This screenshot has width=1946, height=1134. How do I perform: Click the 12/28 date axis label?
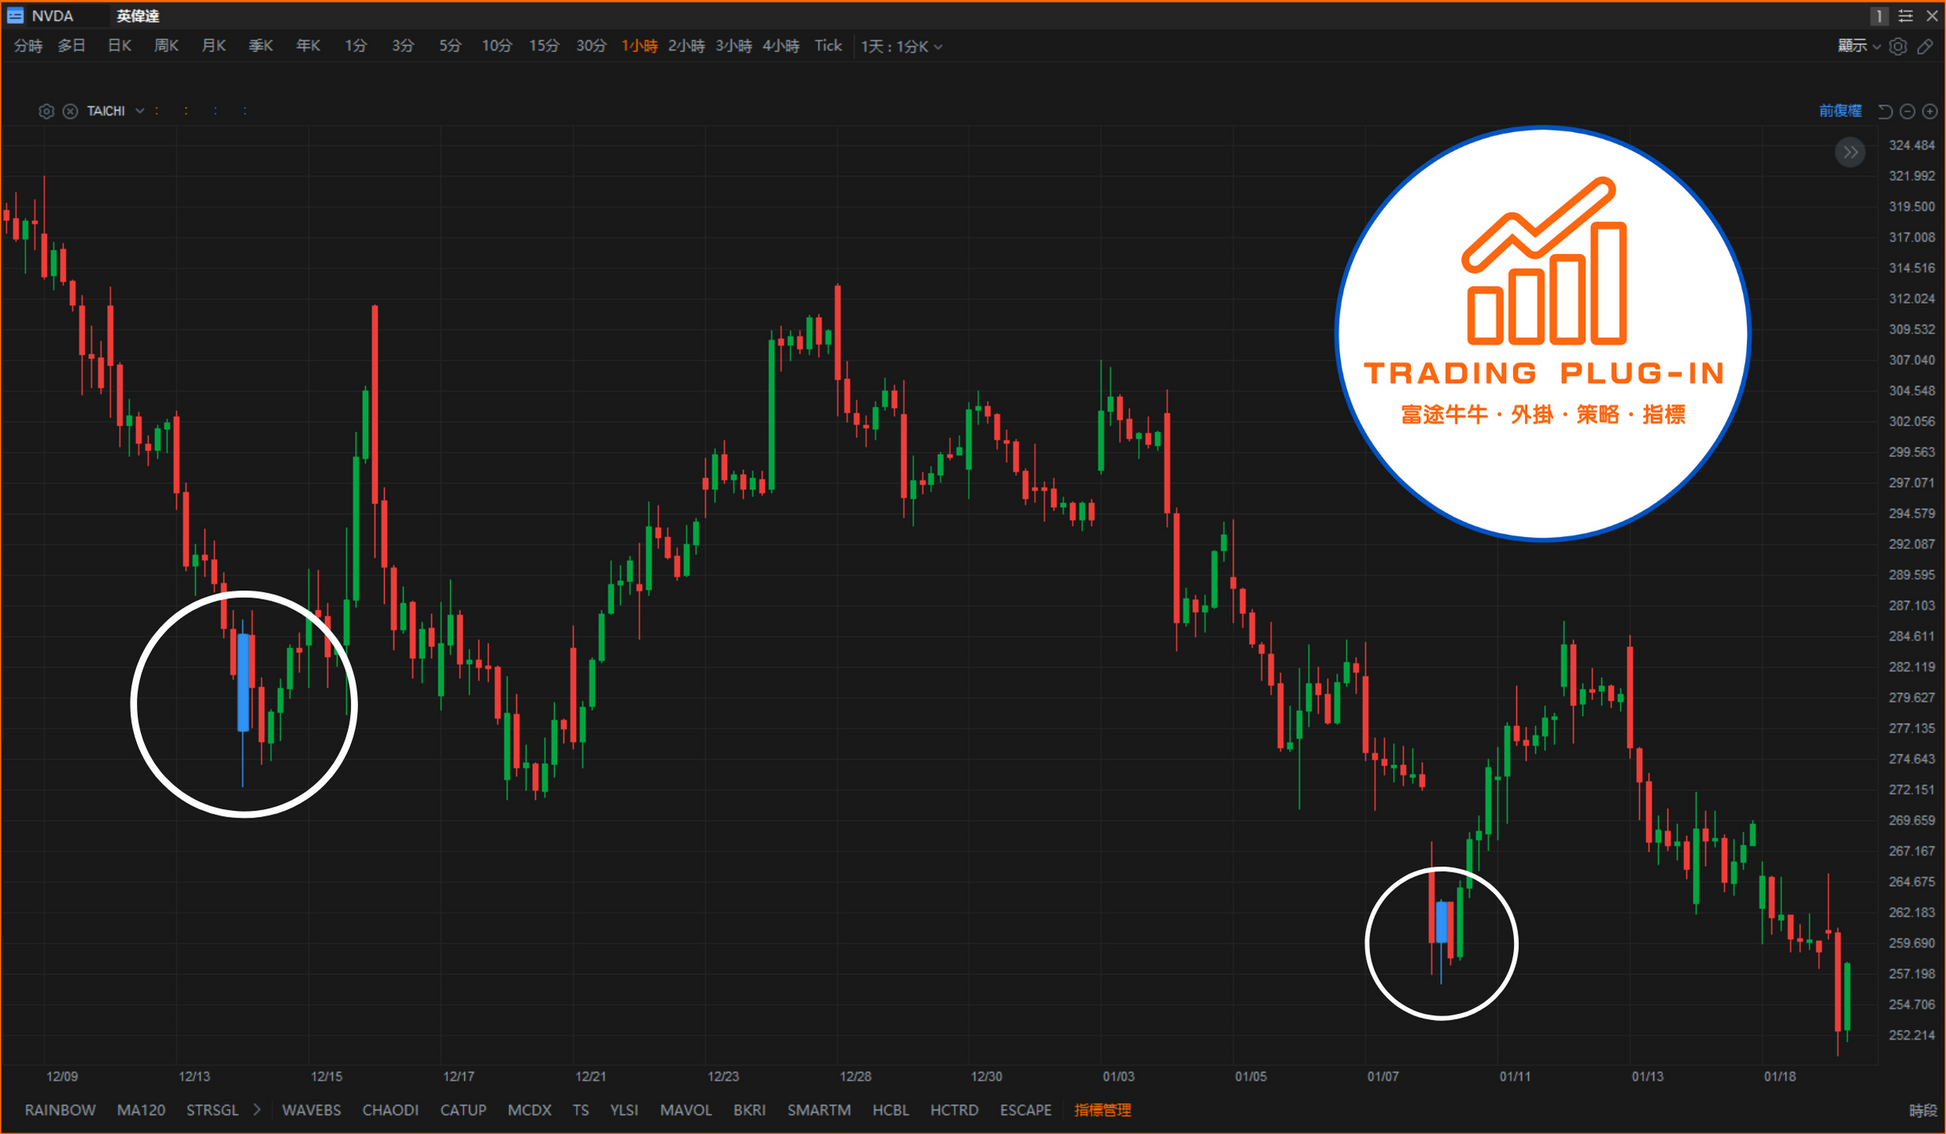[855, 1077]
